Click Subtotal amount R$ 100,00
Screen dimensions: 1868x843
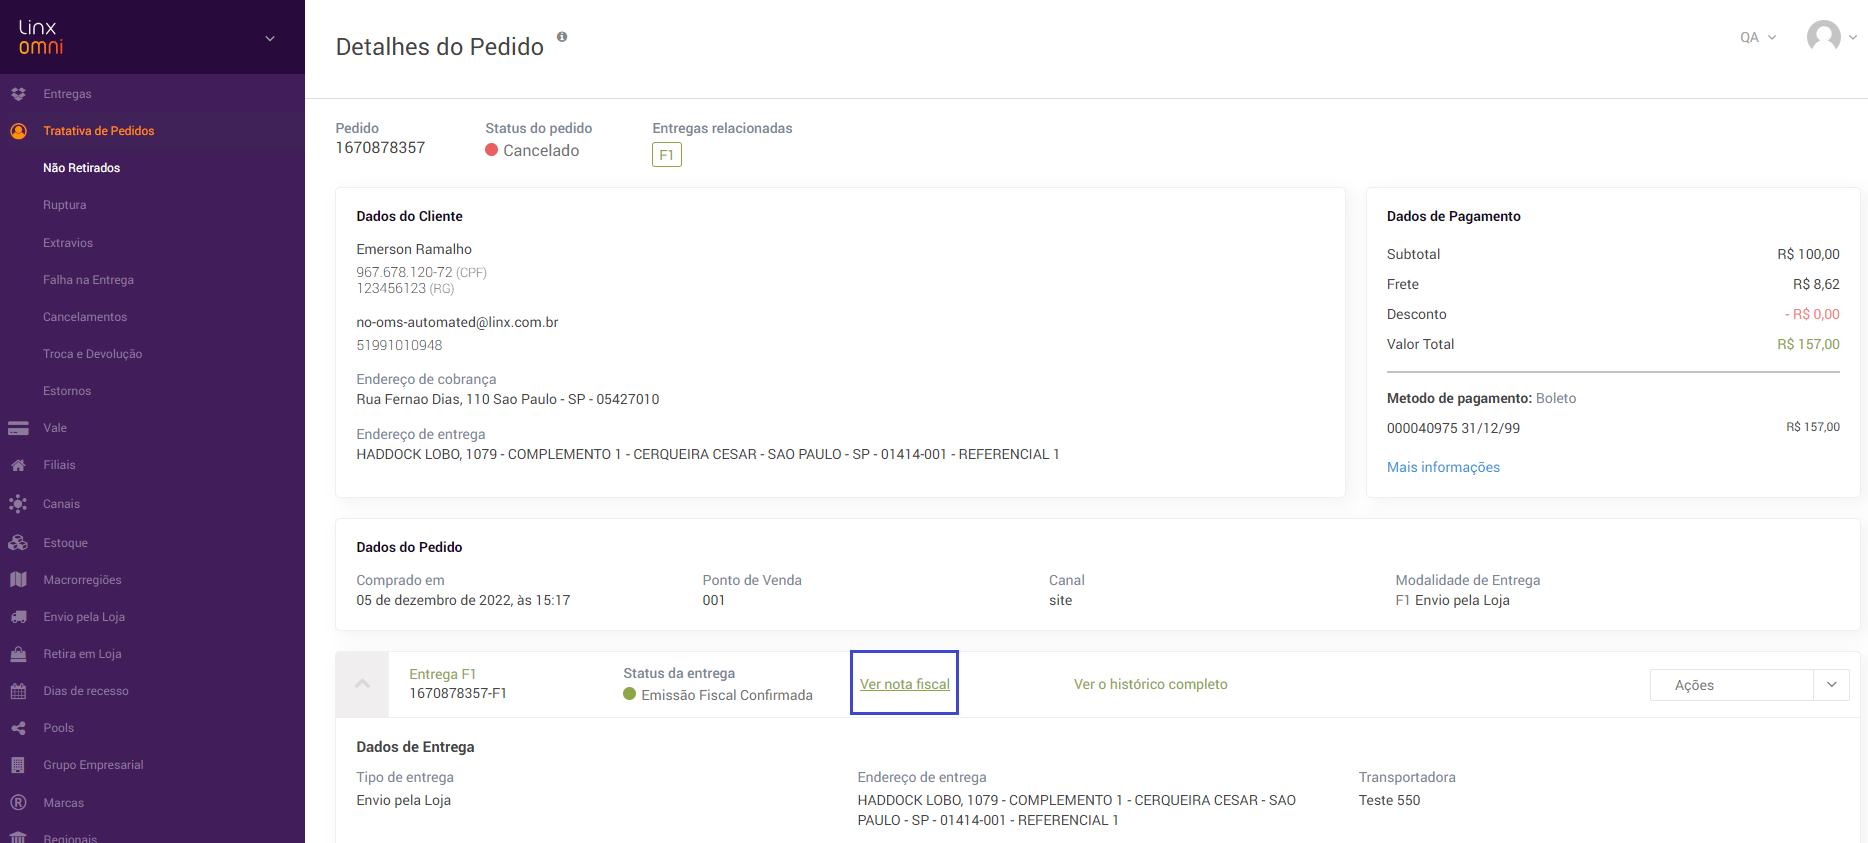1808,254
